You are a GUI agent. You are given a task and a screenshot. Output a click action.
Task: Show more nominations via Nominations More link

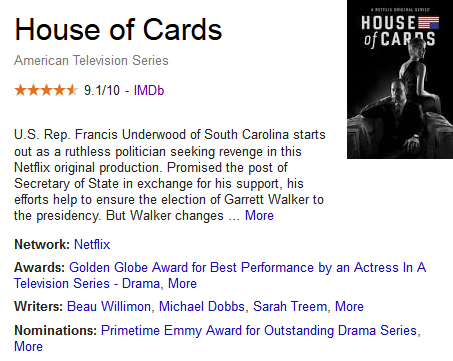[x=28, y=347]
